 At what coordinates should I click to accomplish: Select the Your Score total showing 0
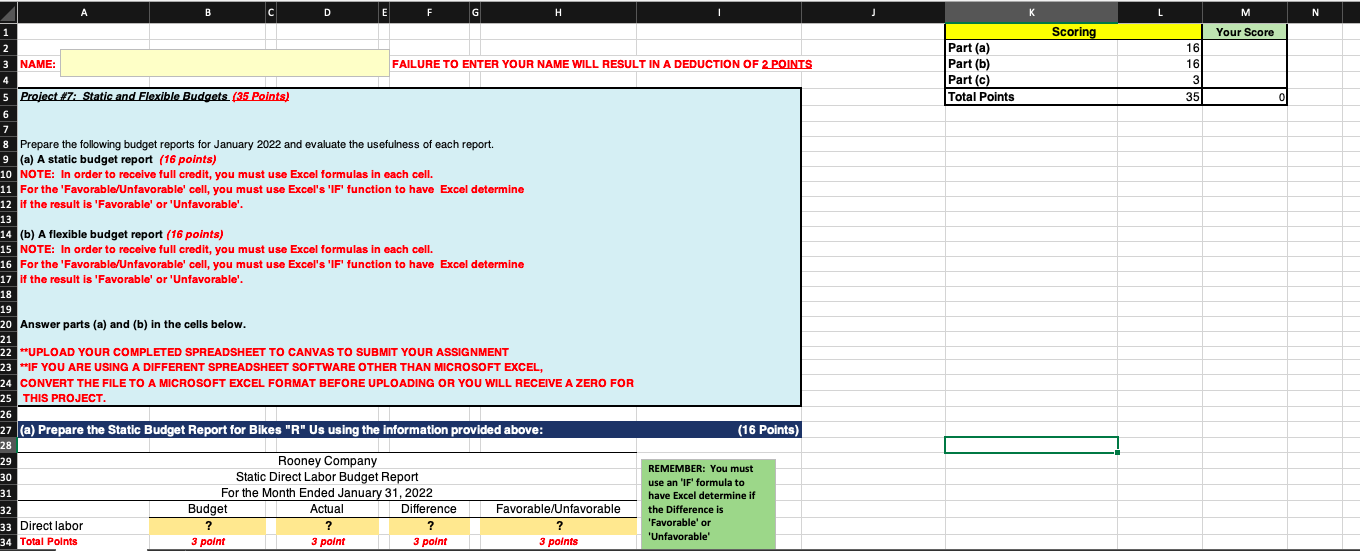click(1244, 97)
